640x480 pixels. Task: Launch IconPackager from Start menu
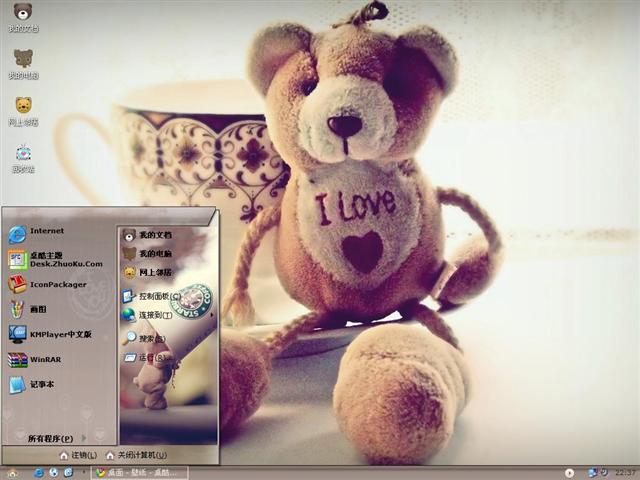pyautogui.click(x=47, y=284)
